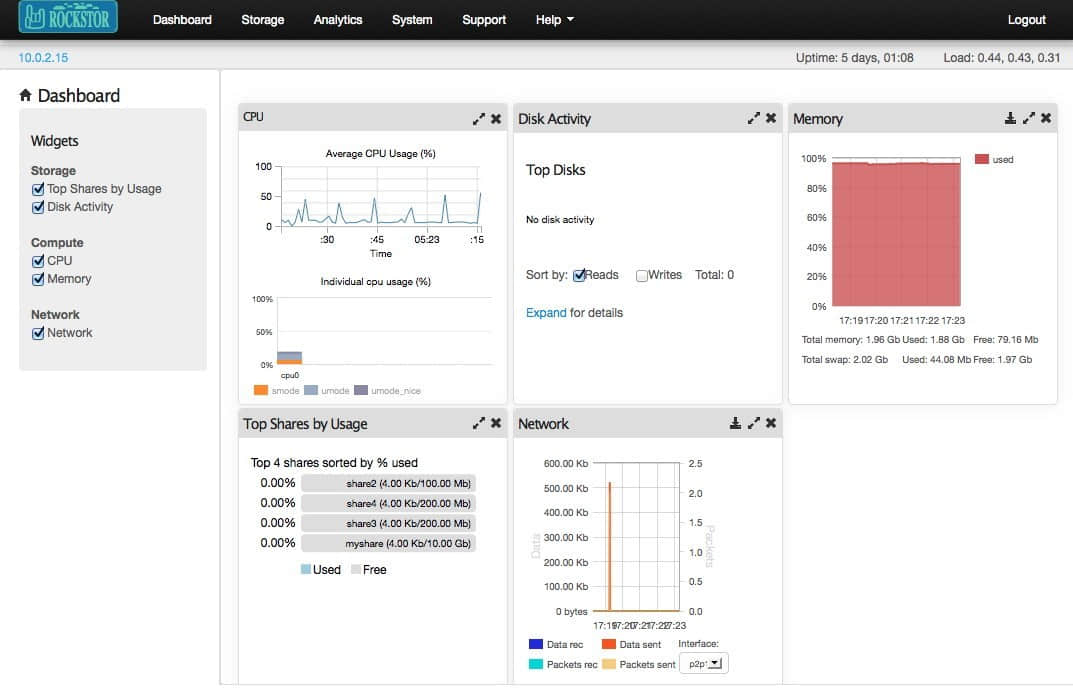Enable sort by Writes checkbox
The height and width of the screenshot is (695, 1073).
click(x=642, y=275)
